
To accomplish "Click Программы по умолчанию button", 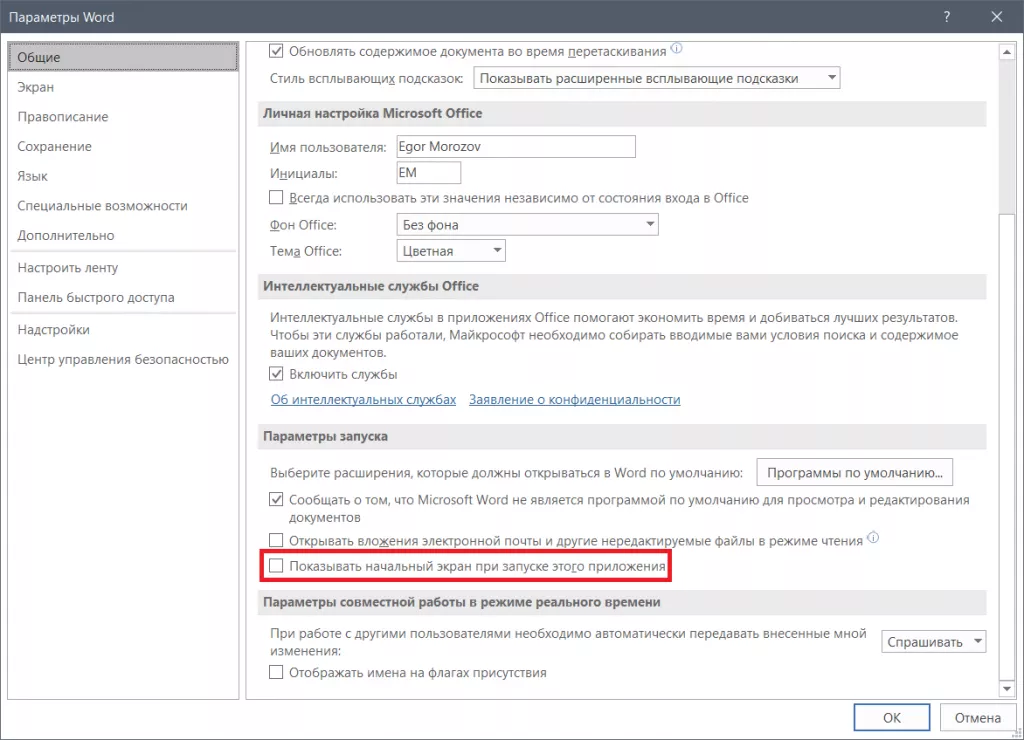I will click(854, 472).
